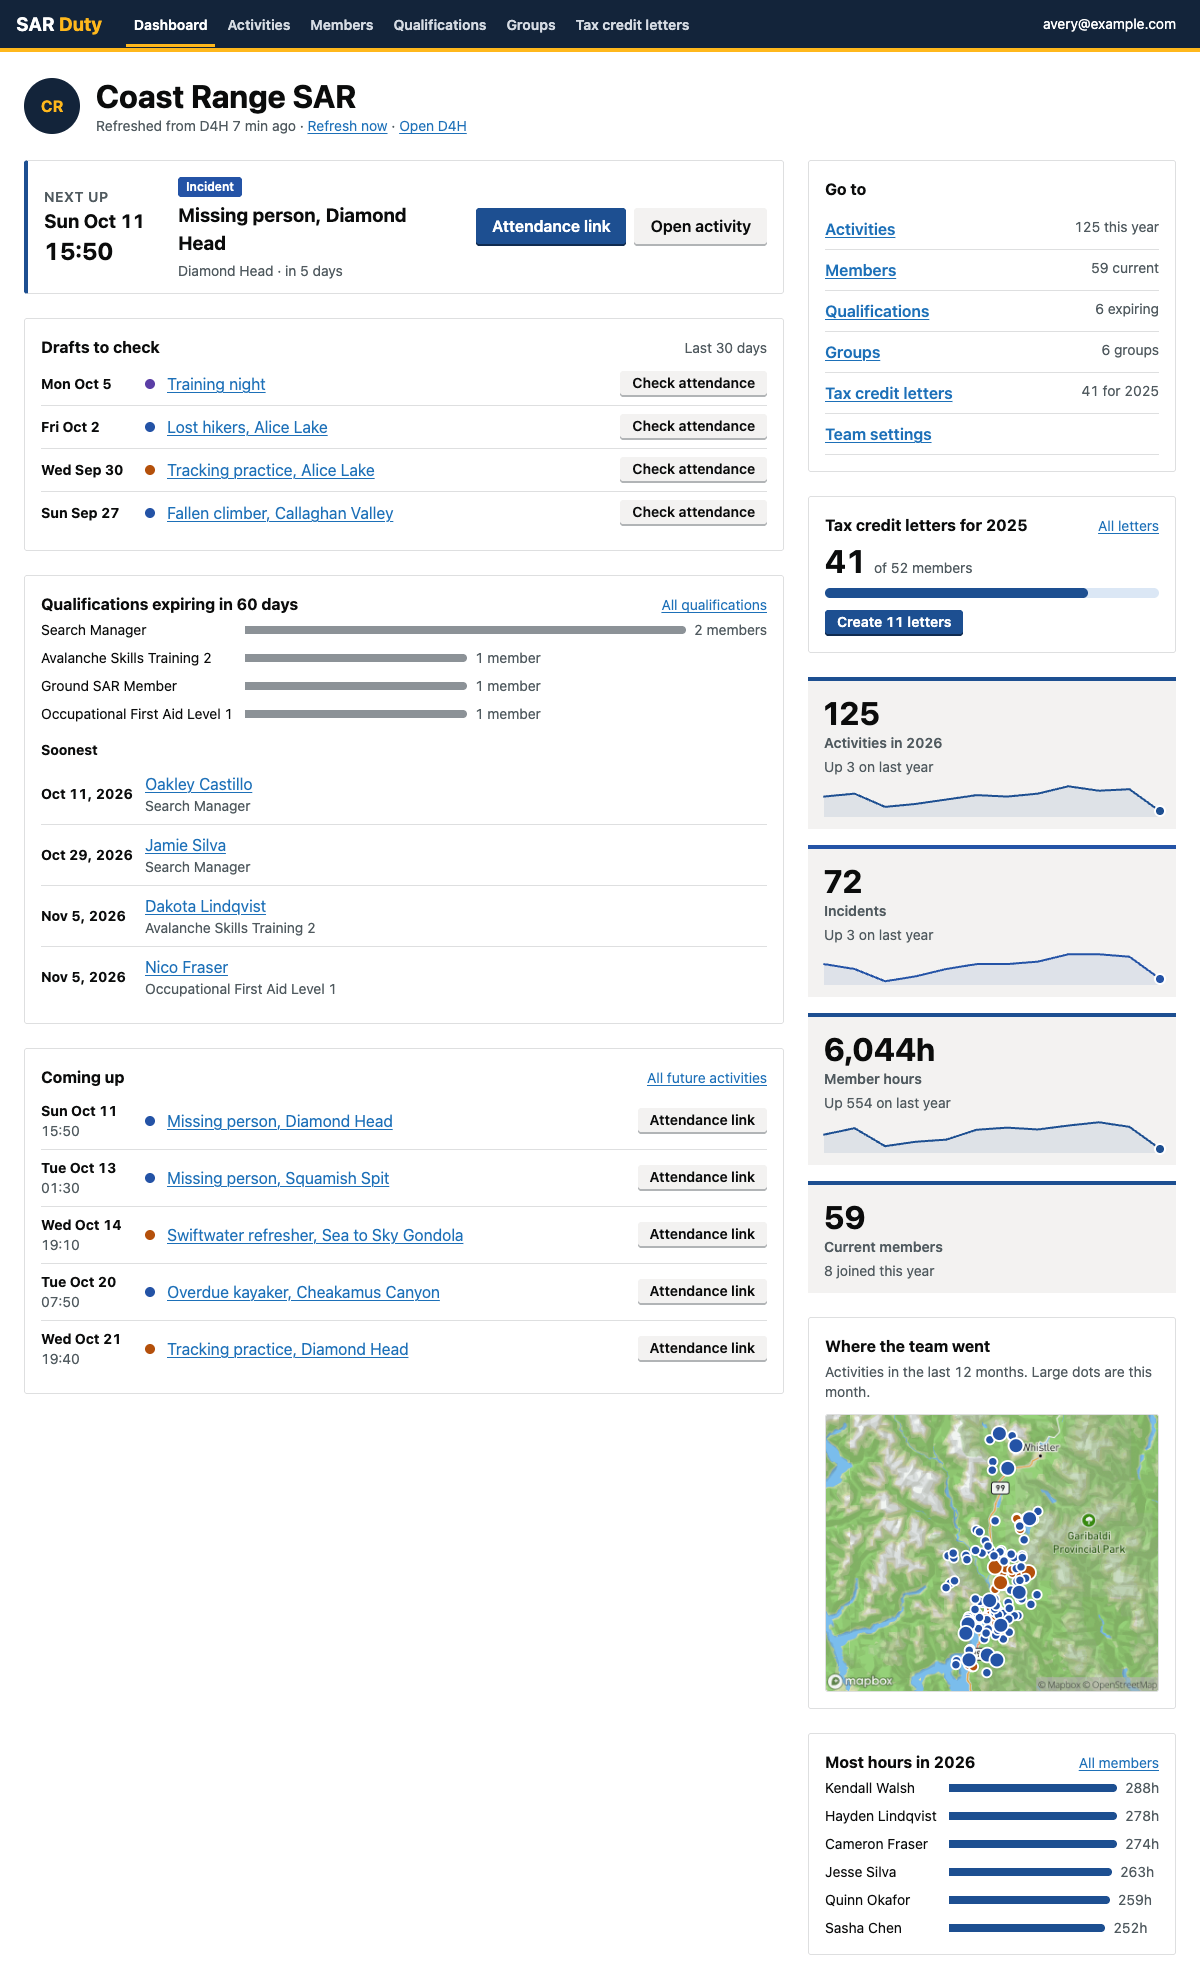Switch to Qualifications in the top navigation bar
Image resolution: width=1200 pixels, height=1987 pixels.
coord(440,25)
